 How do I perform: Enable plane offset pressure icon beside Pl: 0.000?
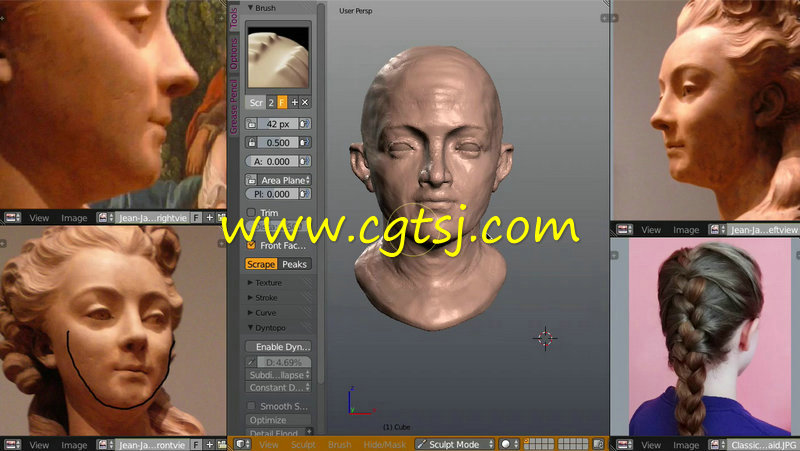point(305,194)
